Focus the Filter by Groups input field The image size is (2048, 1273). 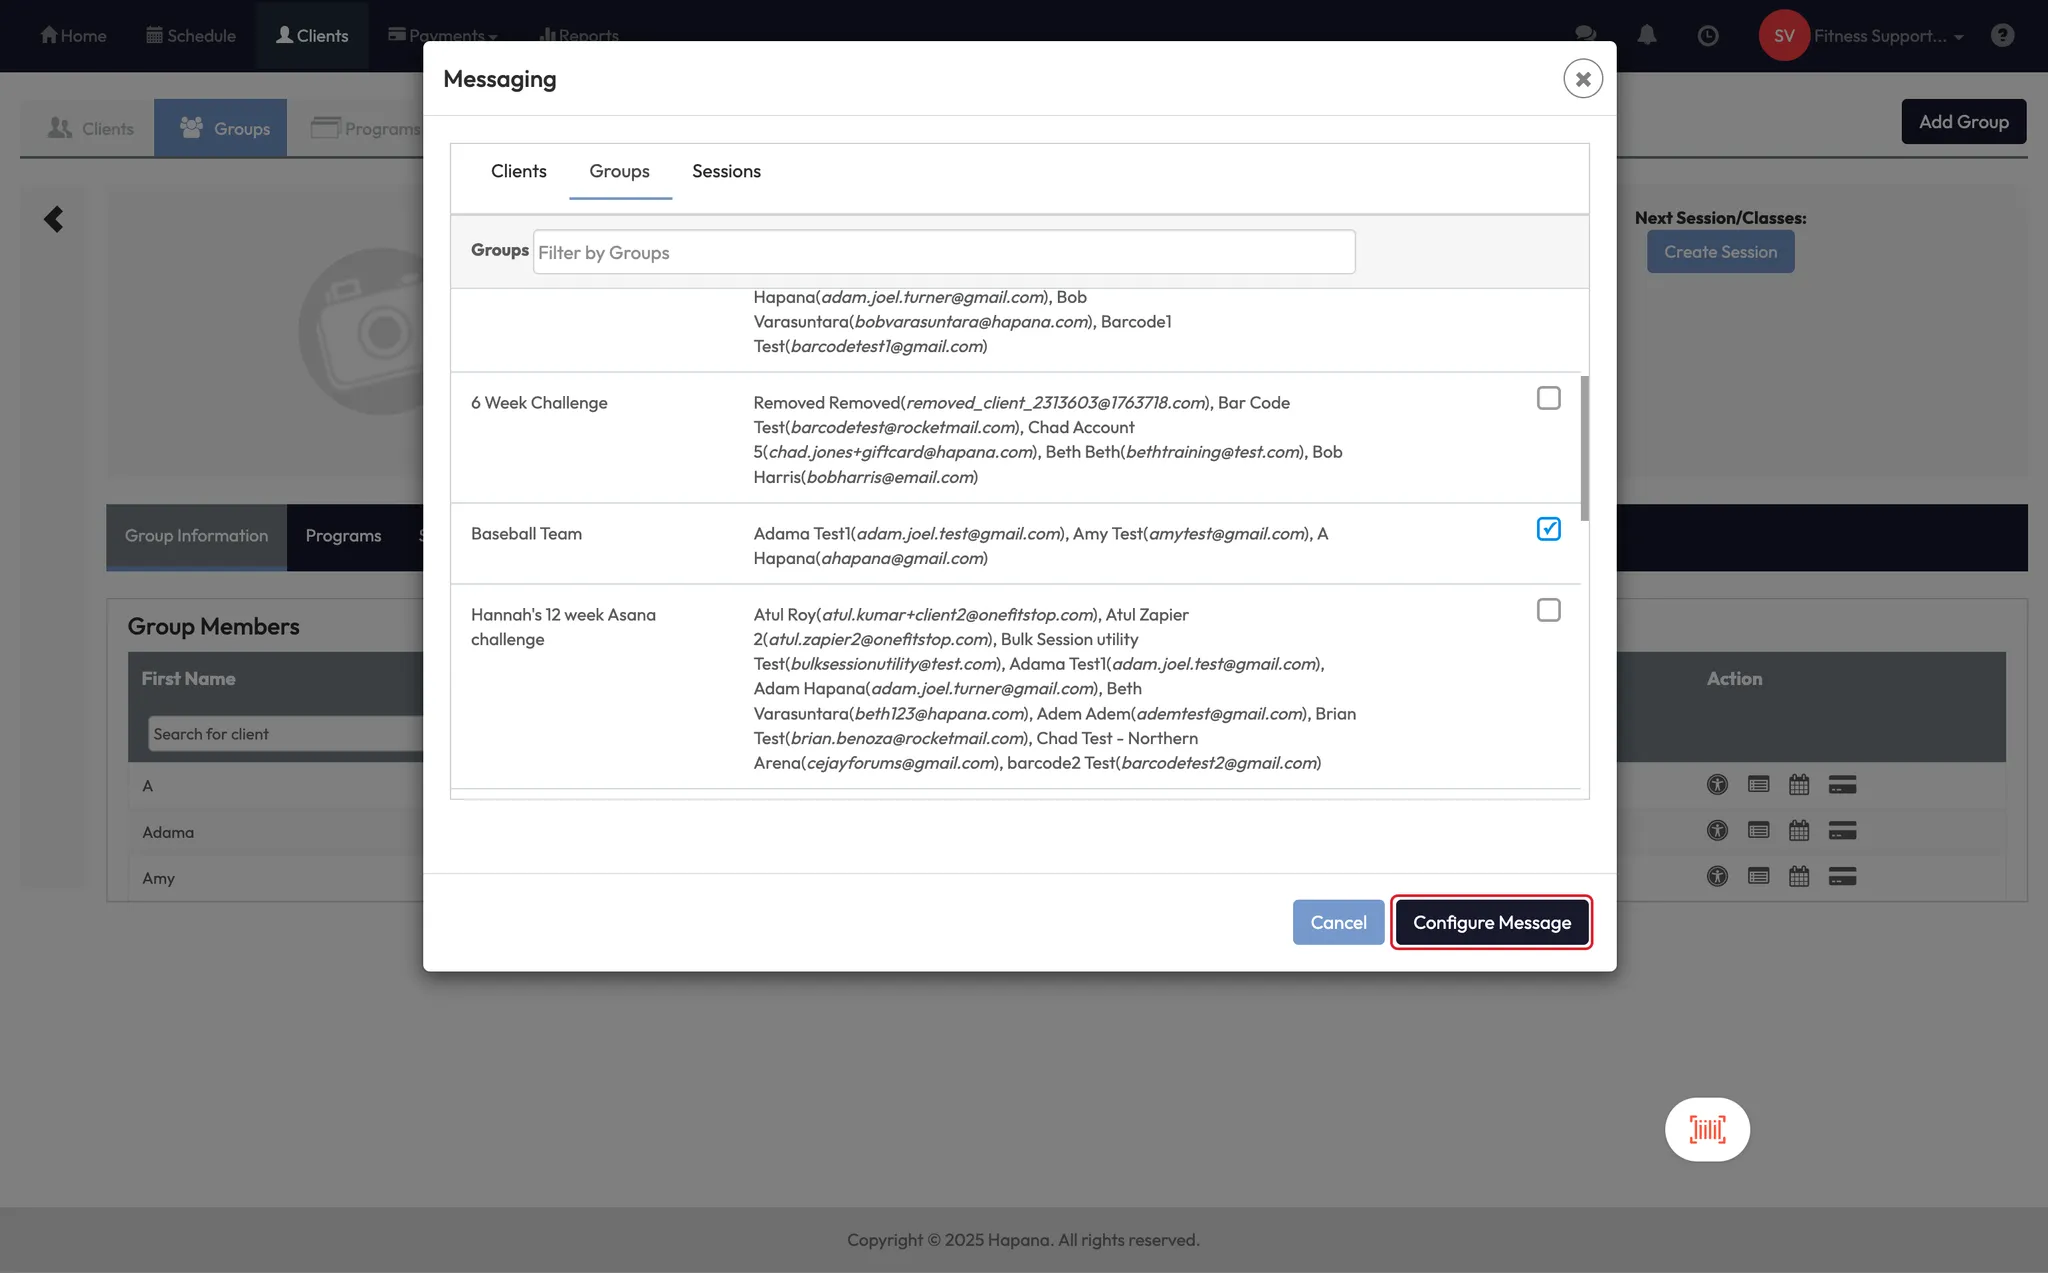[943, 252]
